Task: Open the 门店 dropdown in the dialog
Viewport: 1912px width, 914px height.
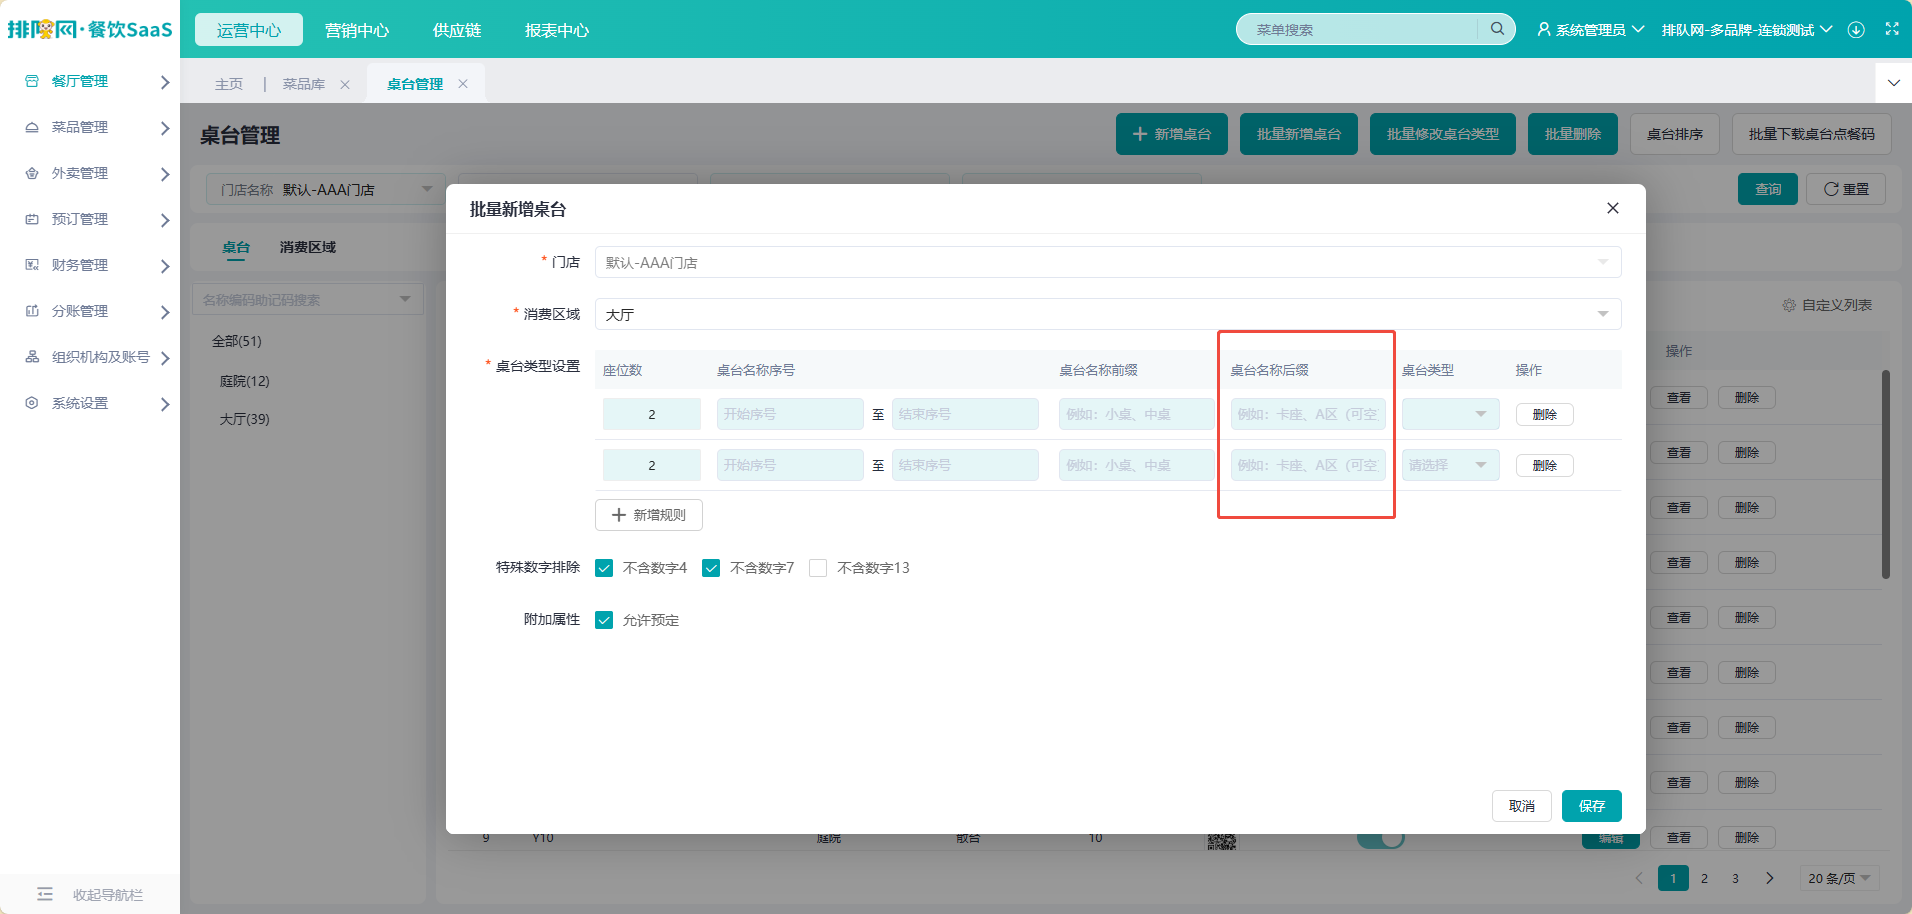Action: (x=1108, y=262)
